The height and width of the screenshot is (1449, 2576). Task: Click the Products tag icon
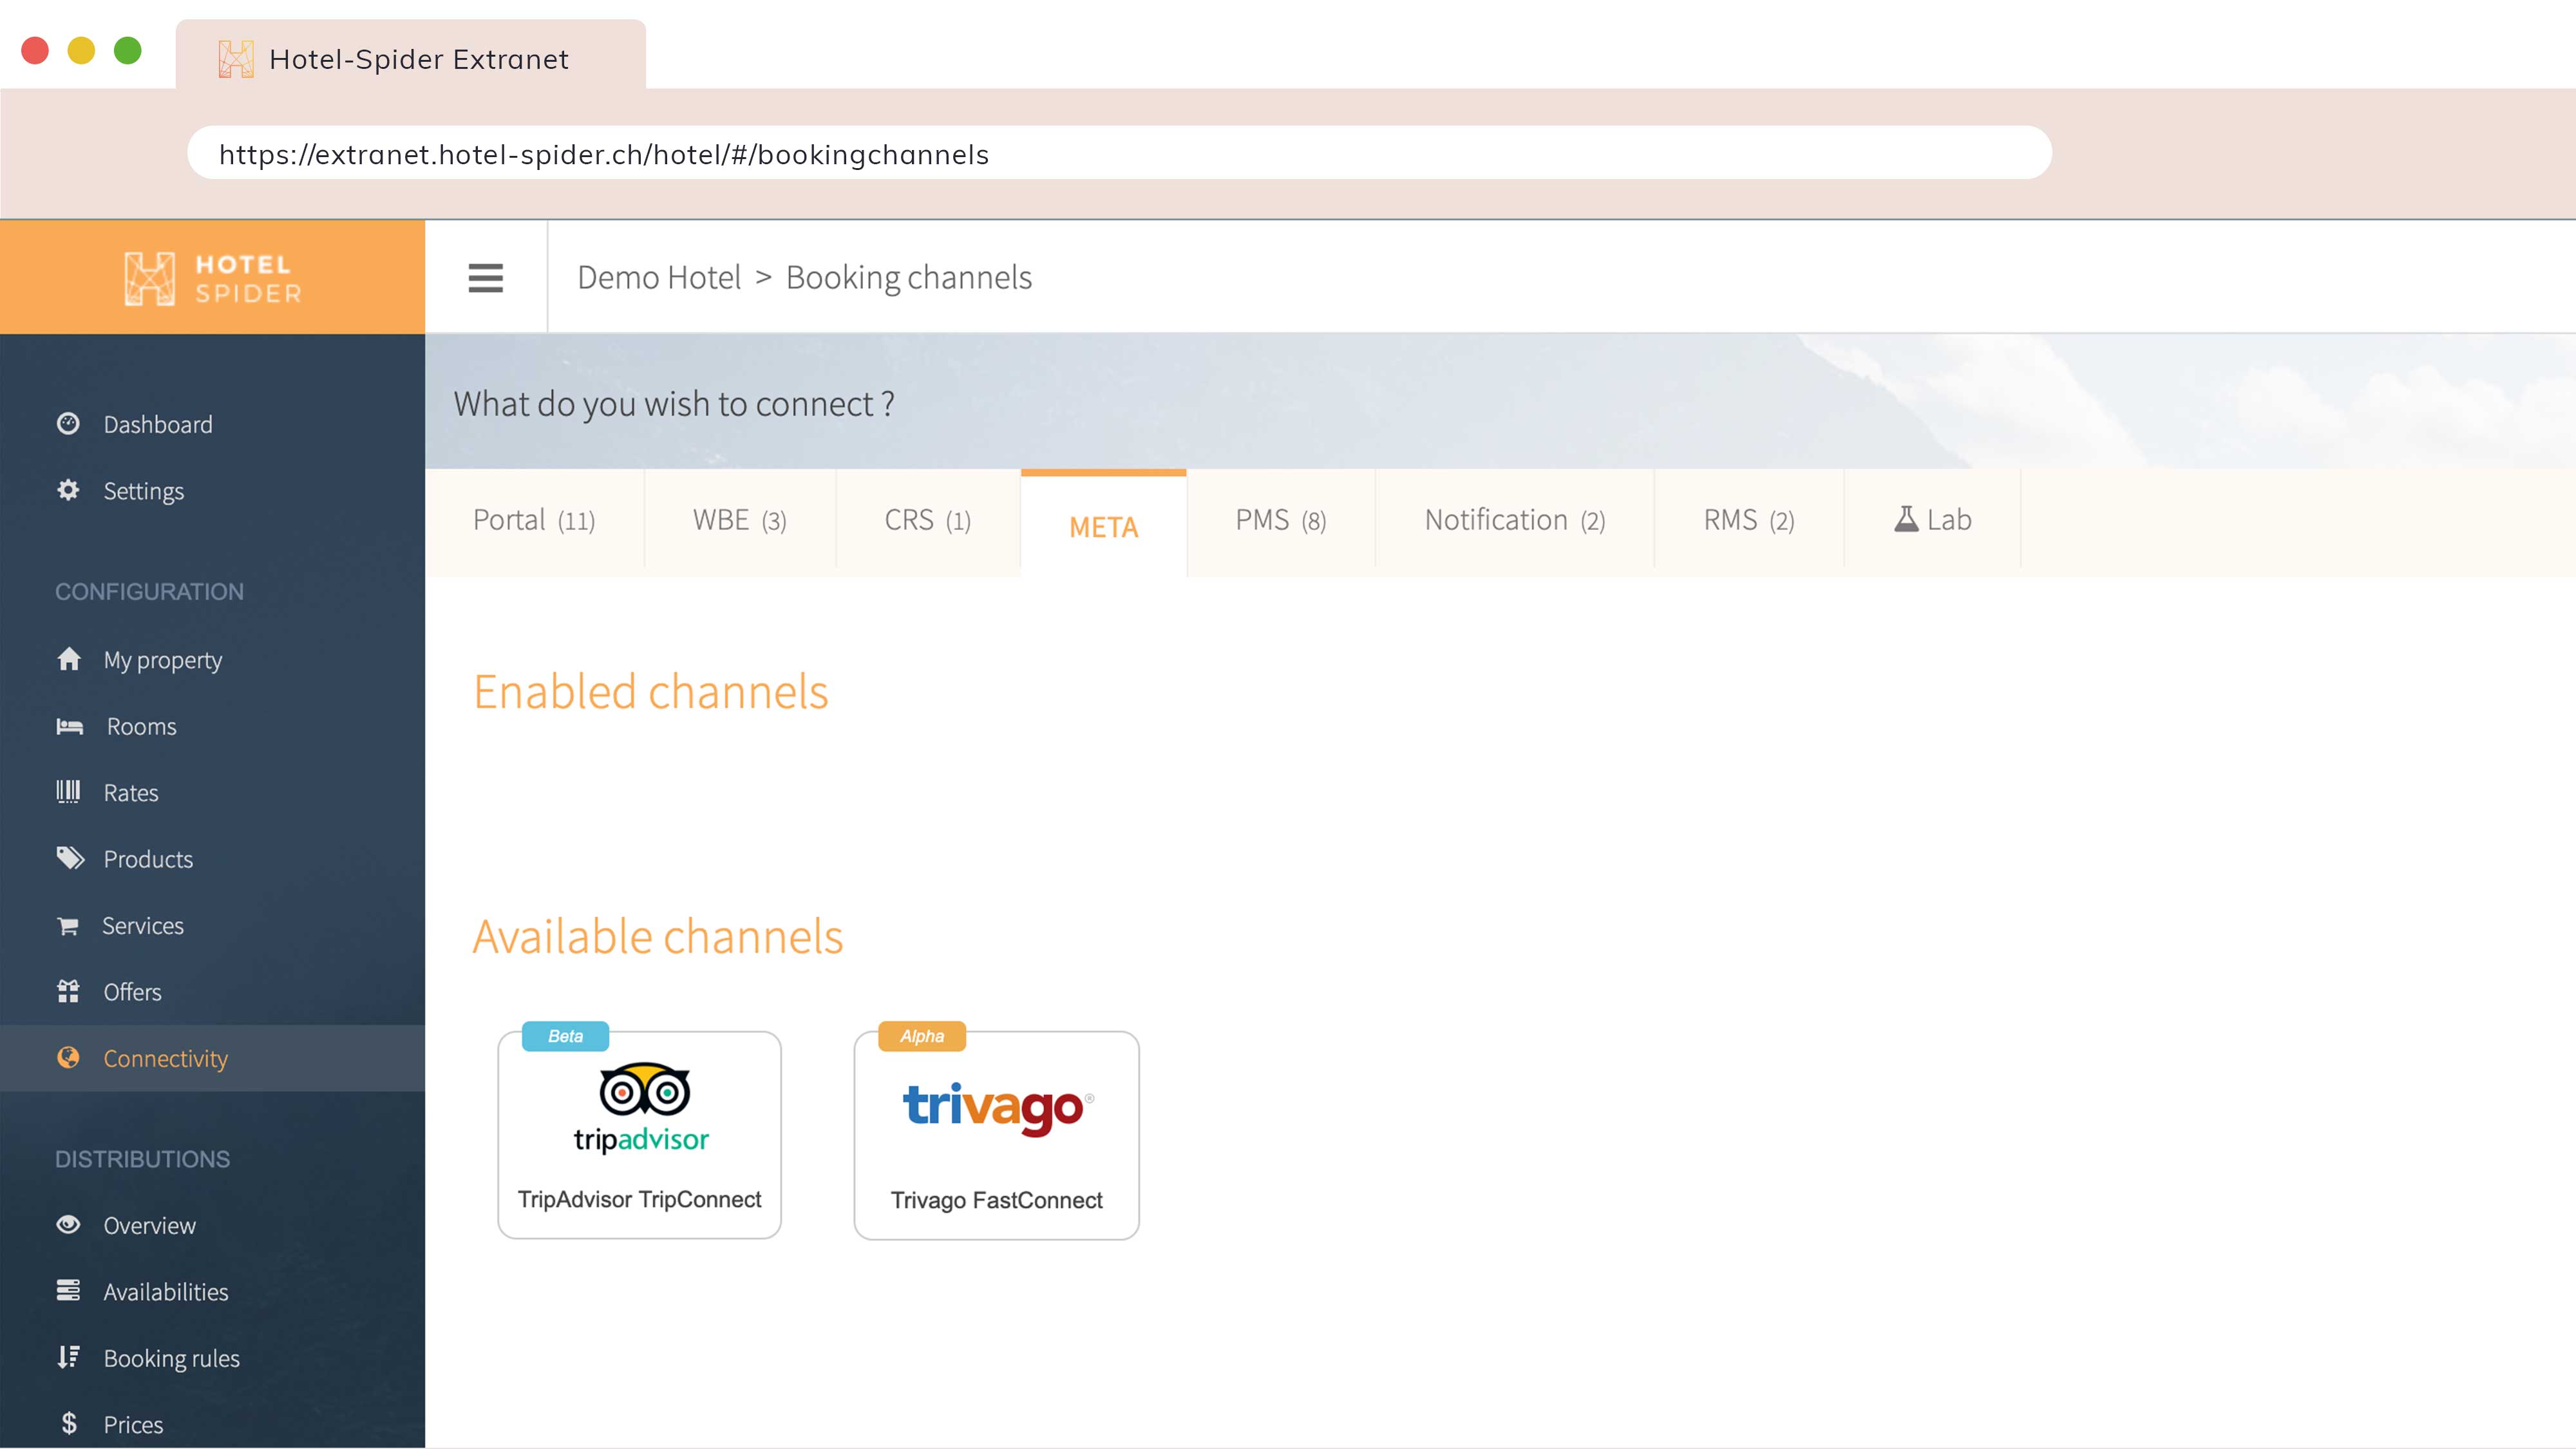pyautogui.click(x=69, y=858)
